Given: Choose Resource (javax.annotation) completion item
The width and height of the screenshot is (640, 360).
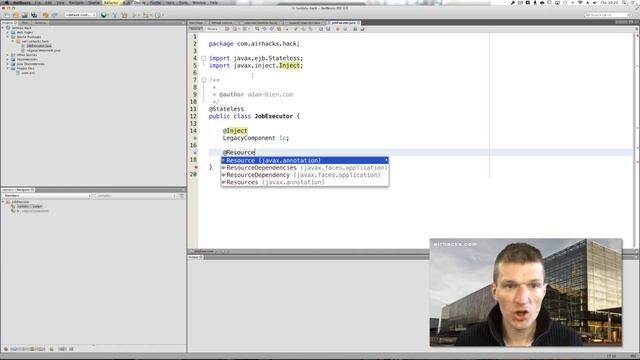Looking at the screenshot, I should (304, 160).
